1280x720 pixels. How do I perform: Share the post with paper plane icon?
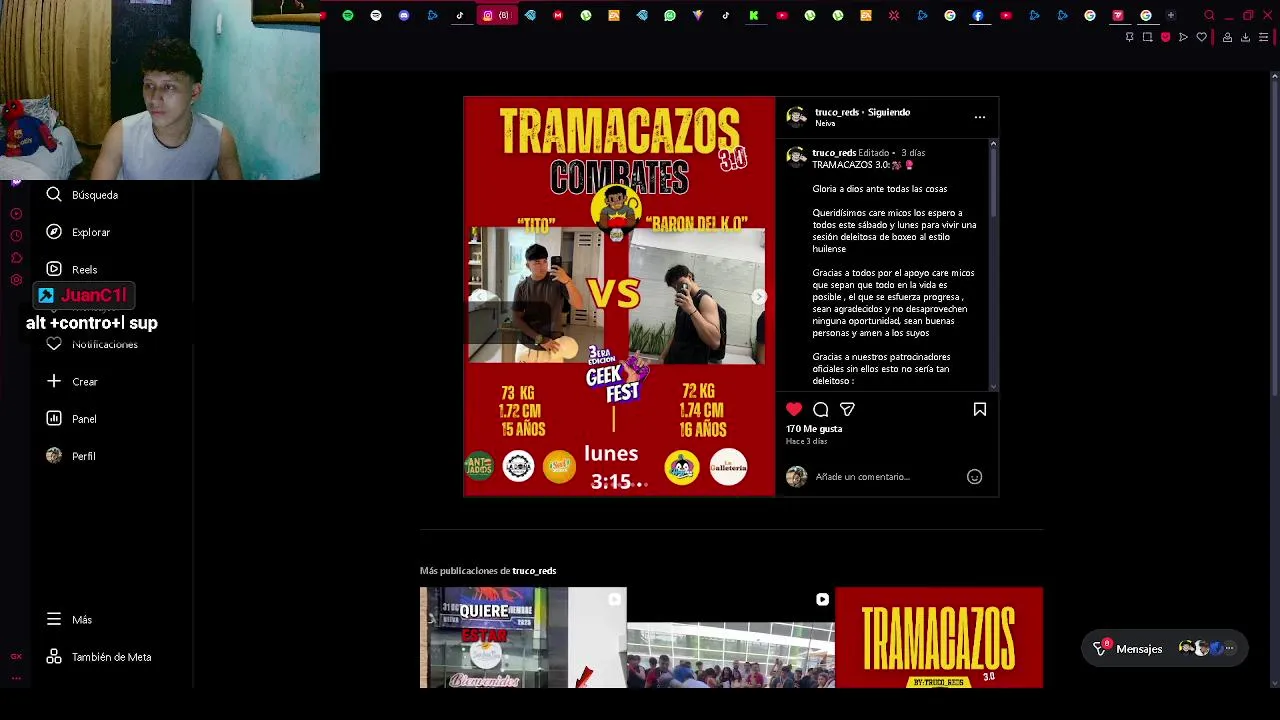click(x=847, y=409)
